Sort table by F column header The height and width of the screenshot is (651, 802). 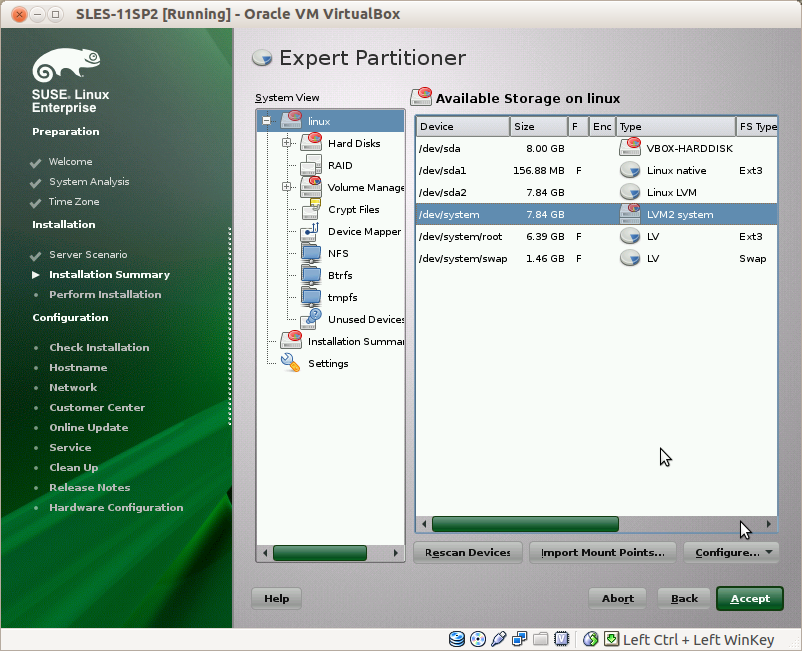click(x=578, y=126)
